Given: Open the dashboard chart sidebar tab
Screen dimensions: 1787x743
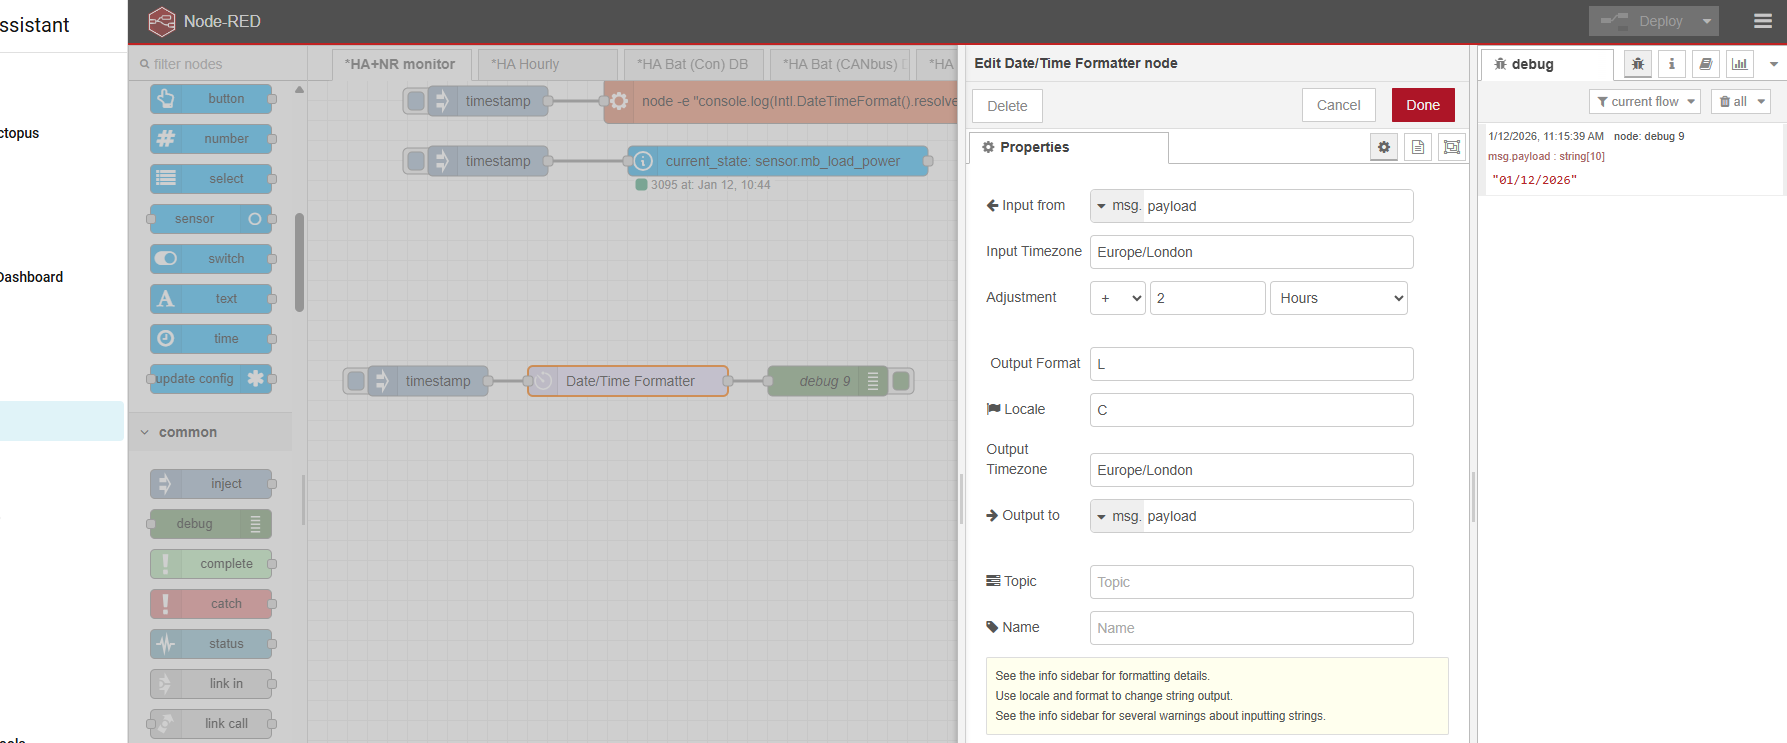Looking at the screenshot, I should coord(1740,64).
